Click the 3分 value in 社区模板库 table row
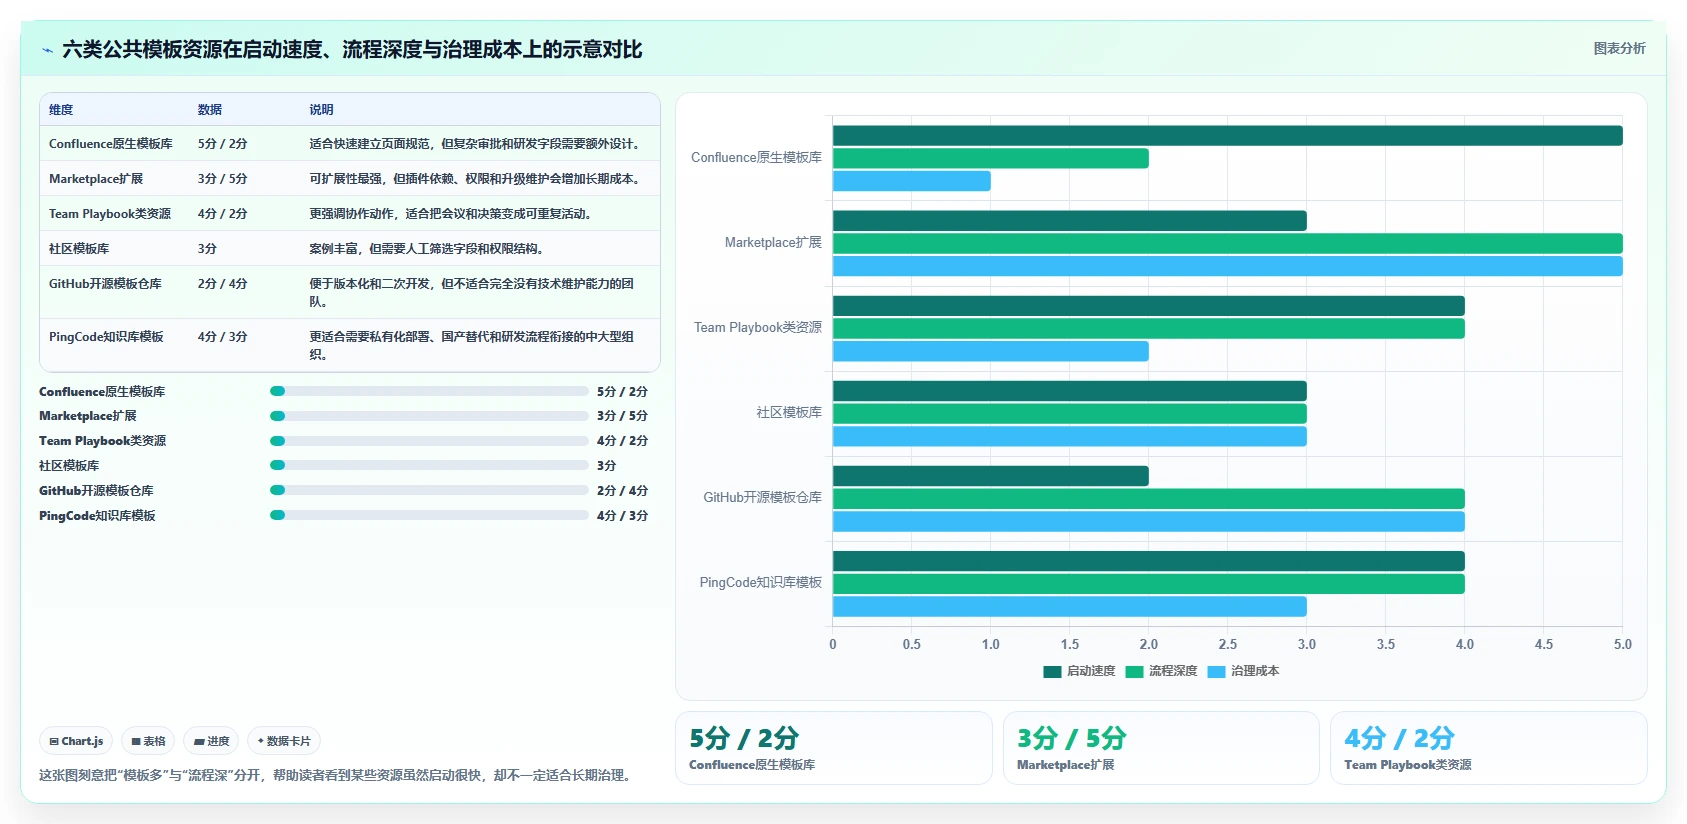Screen dimensions: 1687x824 [207, 249]
